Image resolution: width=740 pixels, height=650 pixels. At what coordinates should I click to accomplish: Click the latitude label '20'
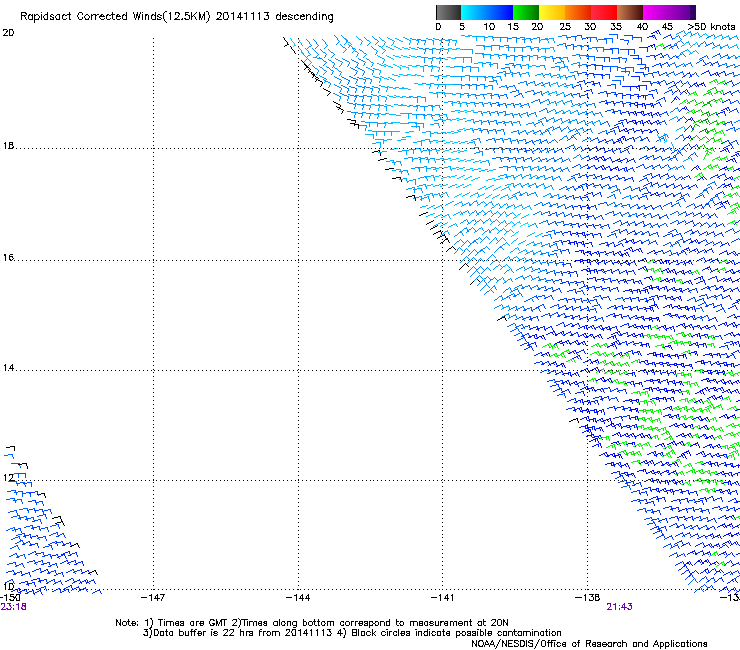[x=8, y=33]
